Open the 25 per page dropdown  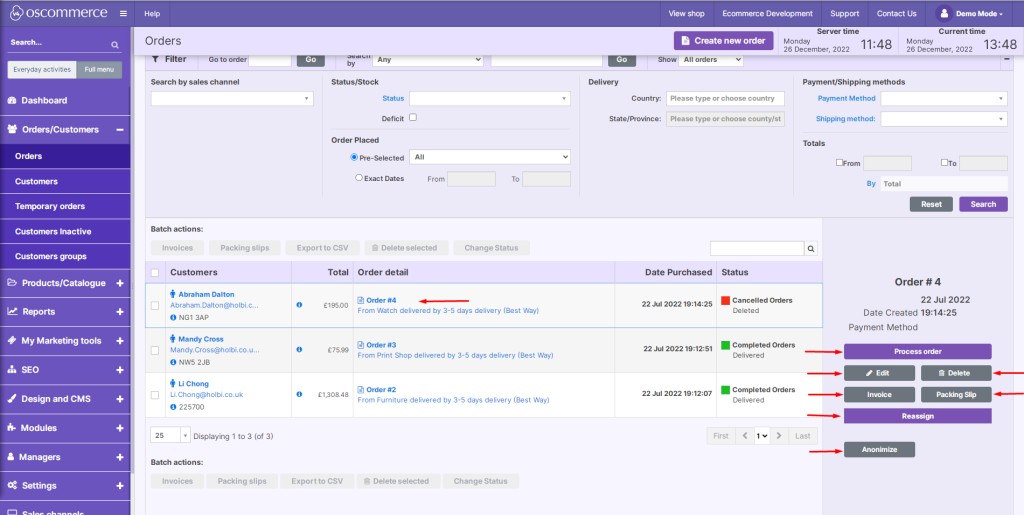(x=170, y=435)
